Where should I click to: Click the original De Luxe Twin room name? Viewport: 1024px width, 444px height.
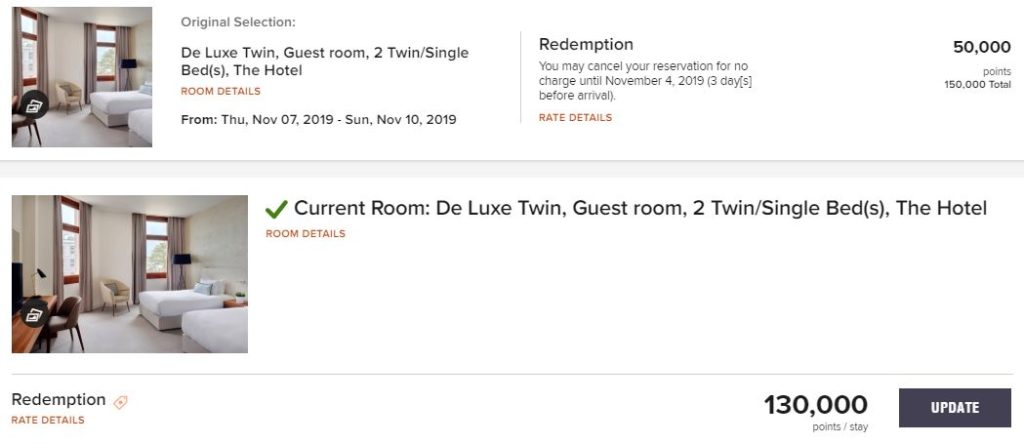[324, 61]
